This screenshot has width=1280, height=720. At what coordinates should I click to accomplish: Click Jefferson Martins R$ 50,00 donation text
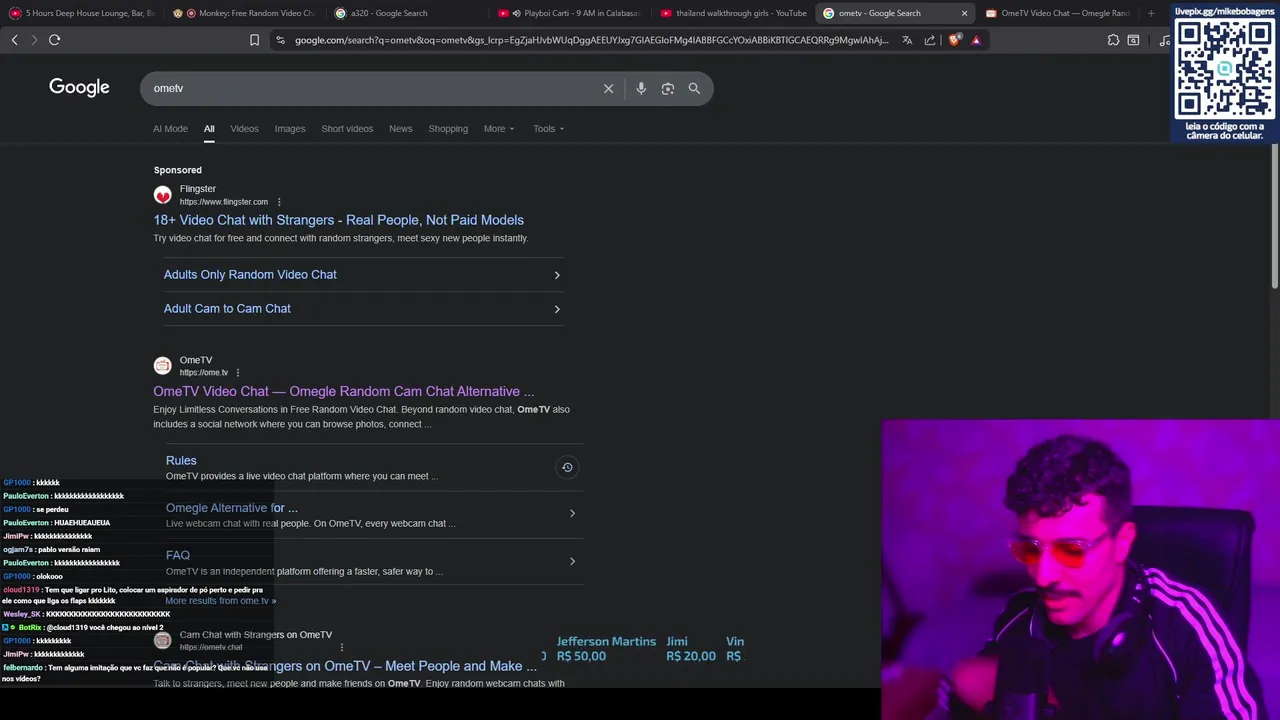tap(606, 649)
